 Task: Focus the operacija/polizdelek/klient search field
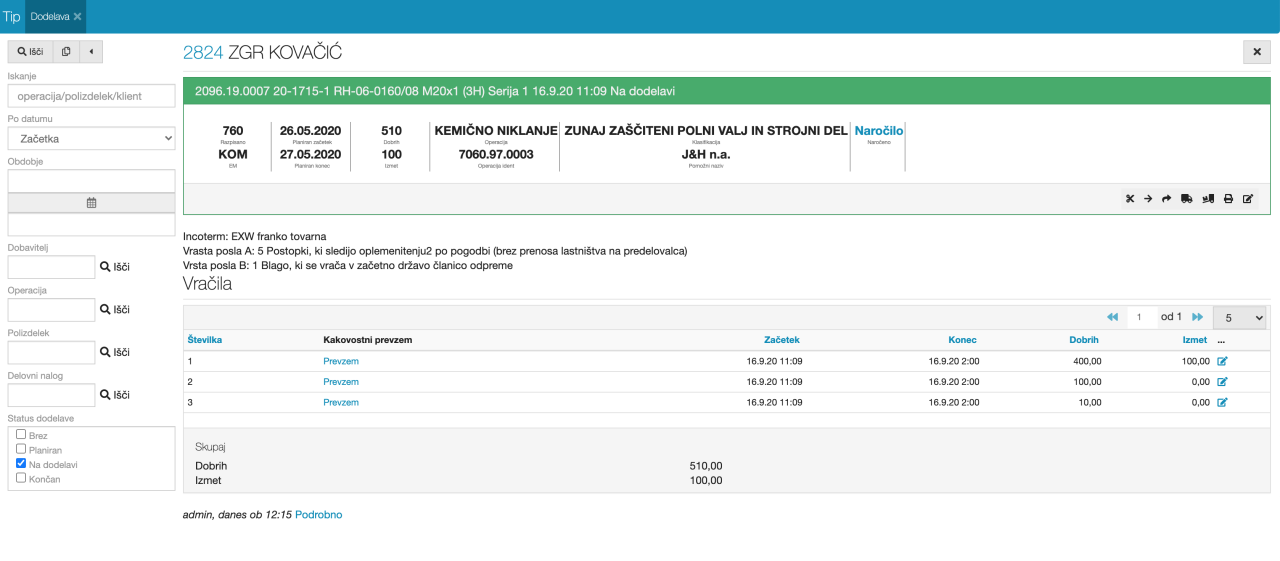point(91,96)
